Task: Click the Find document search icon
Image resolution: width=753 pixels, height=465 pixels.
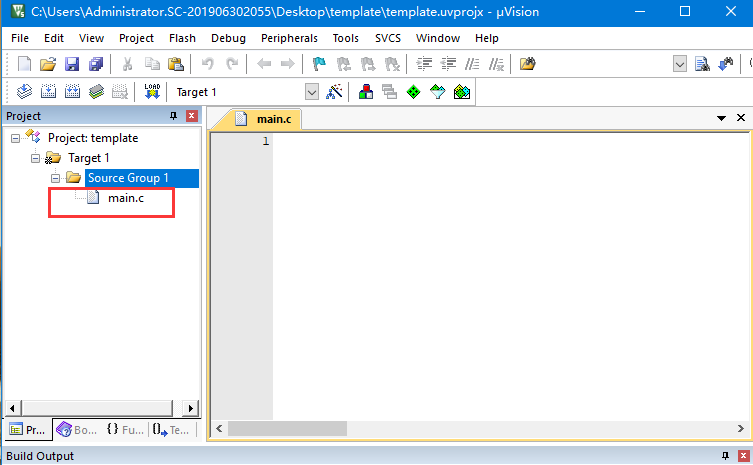Action: [702, 64]
